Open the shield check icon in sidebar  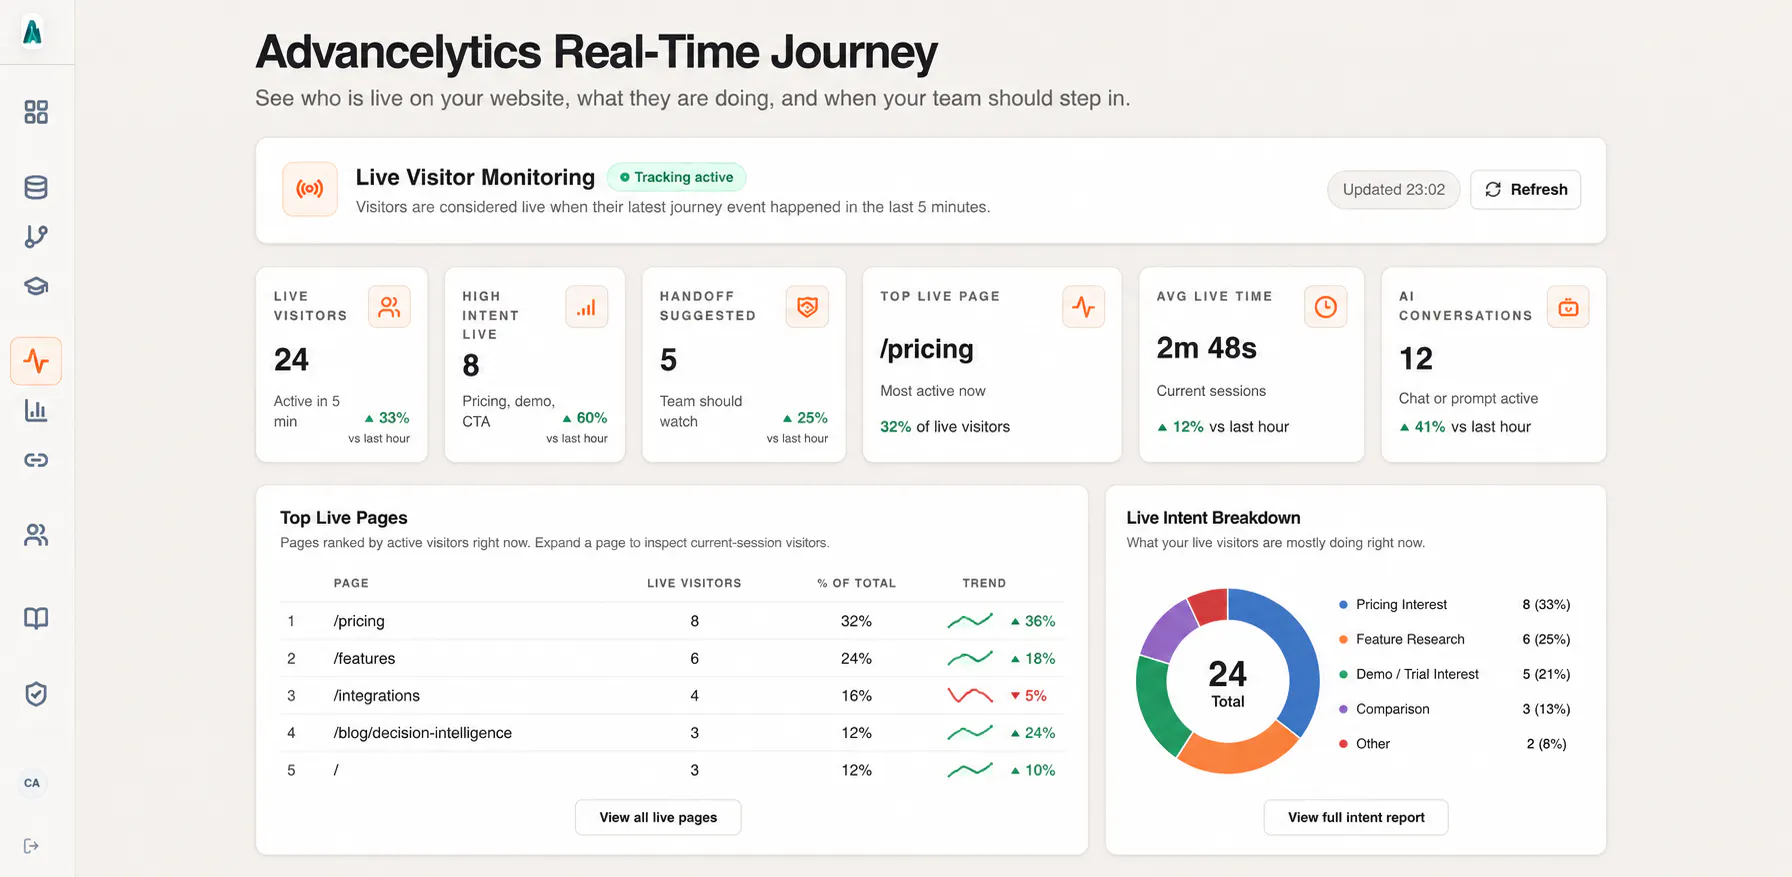tap(36, 694)
